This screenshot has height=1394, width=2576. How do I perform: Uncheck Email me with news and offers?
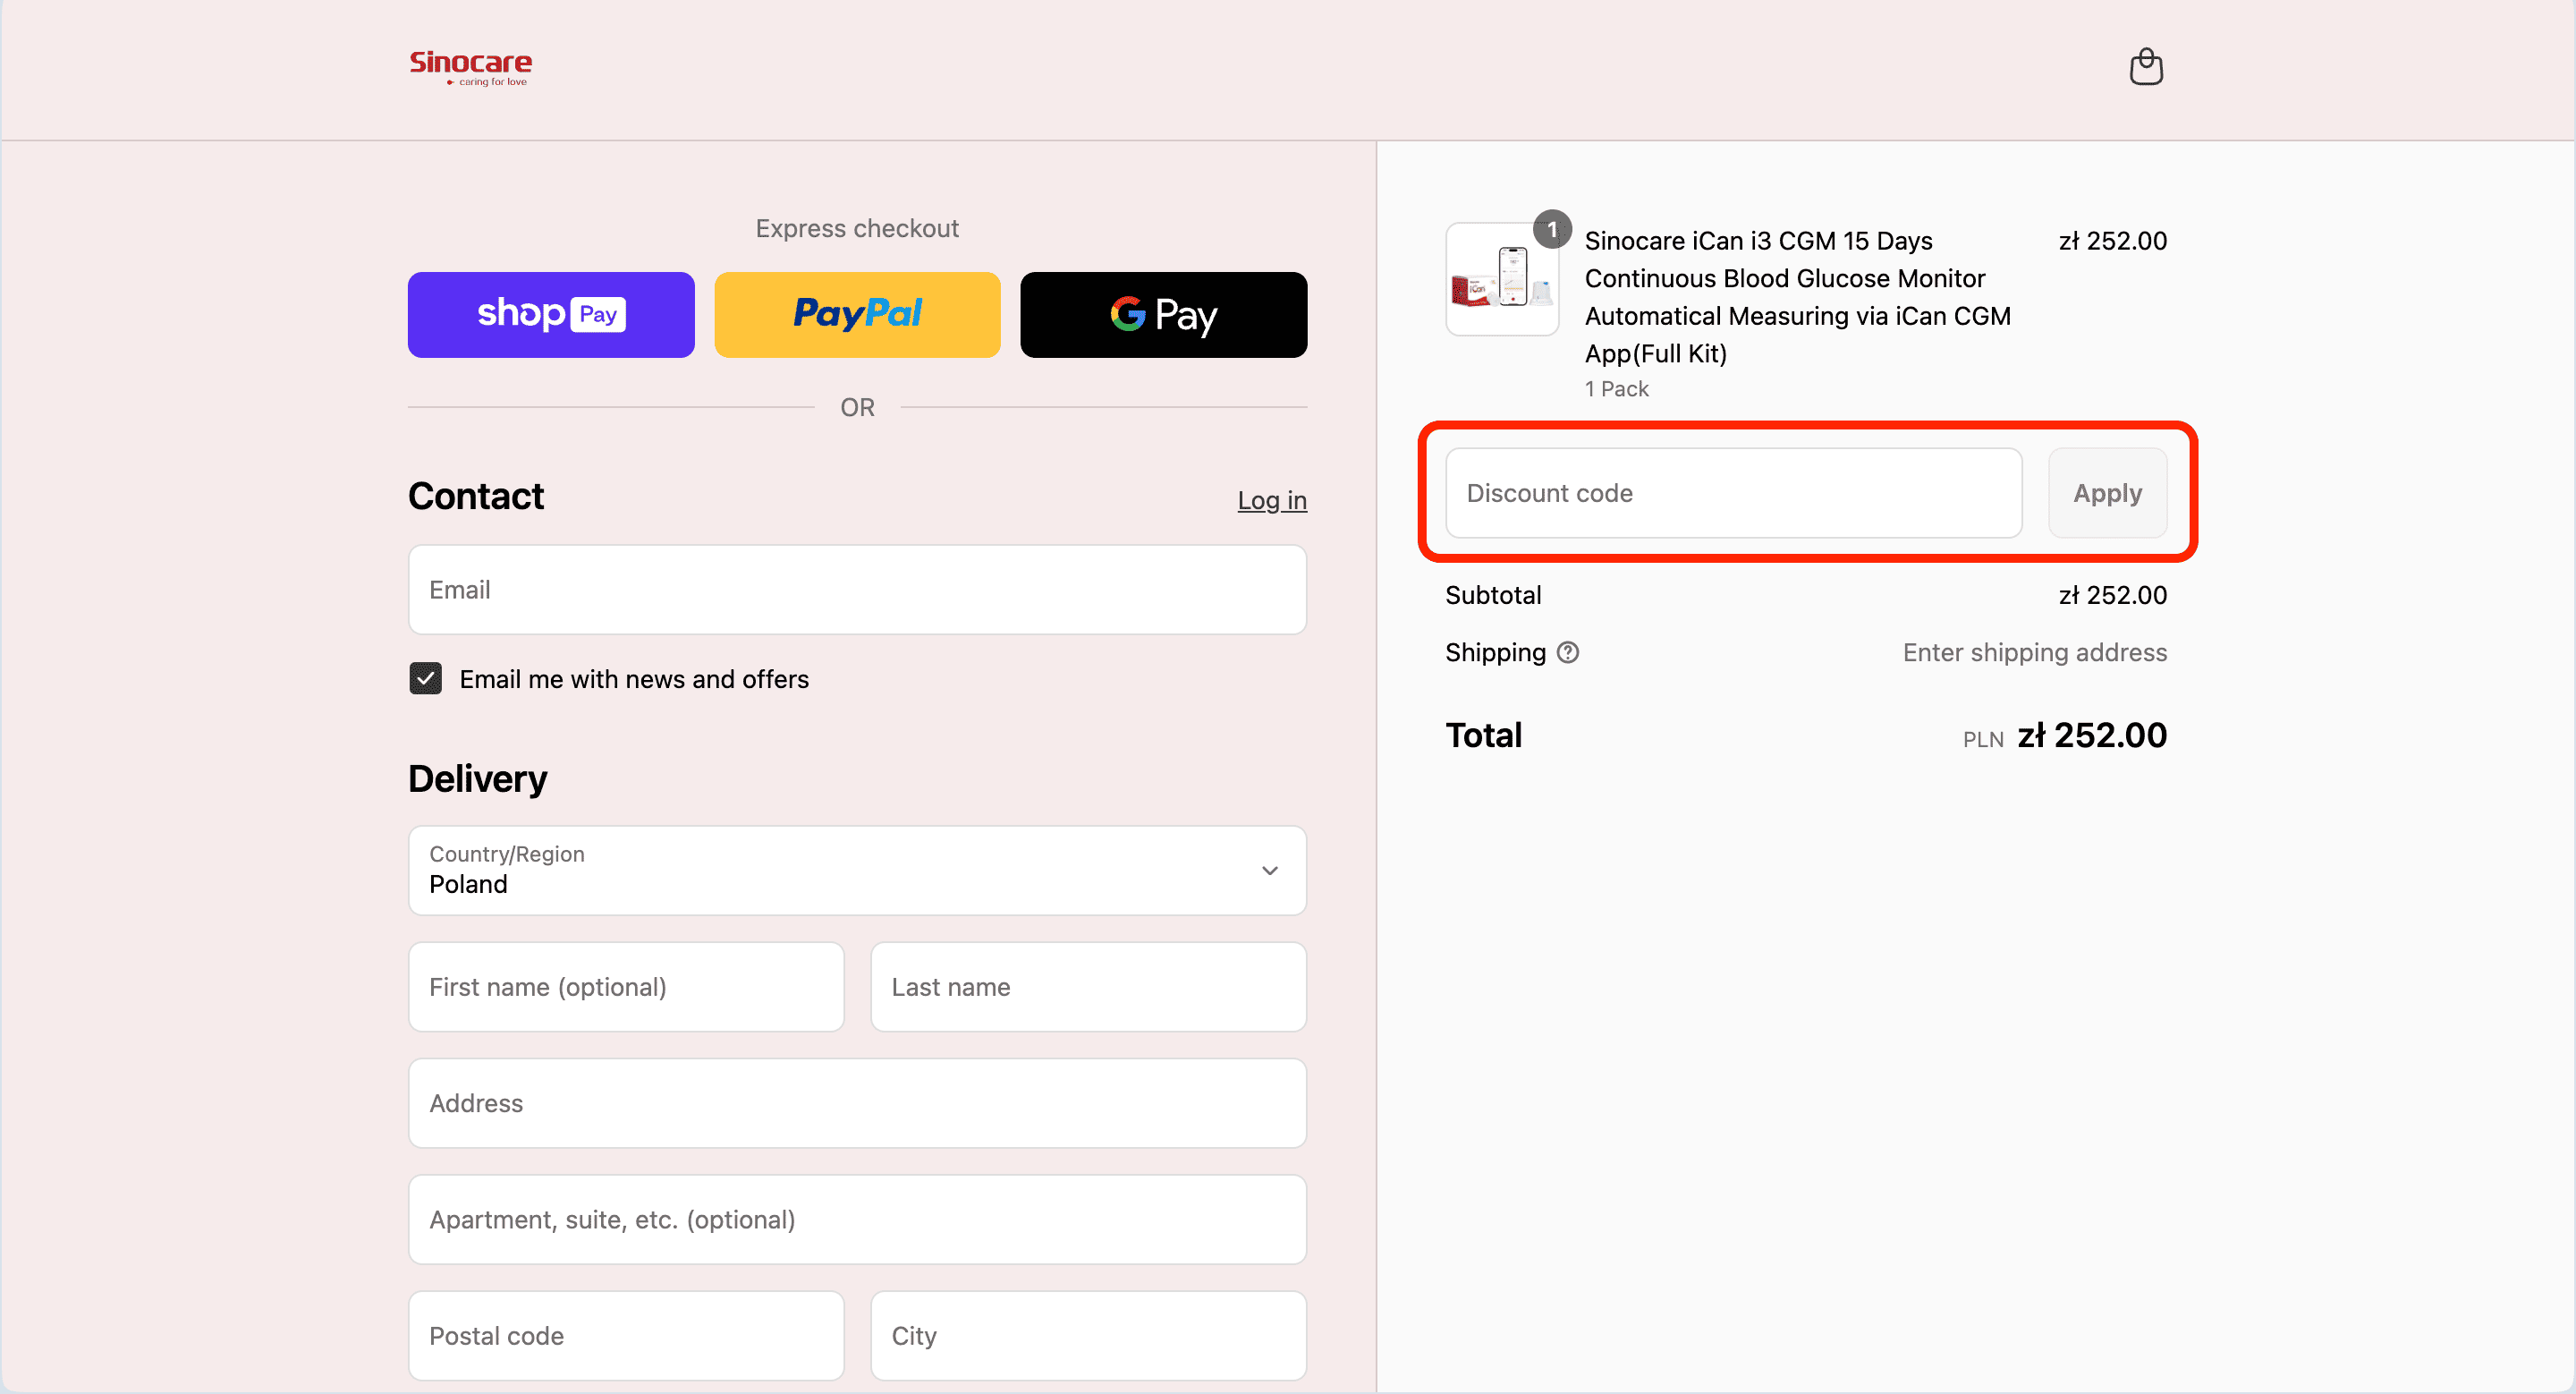[426, 679]
